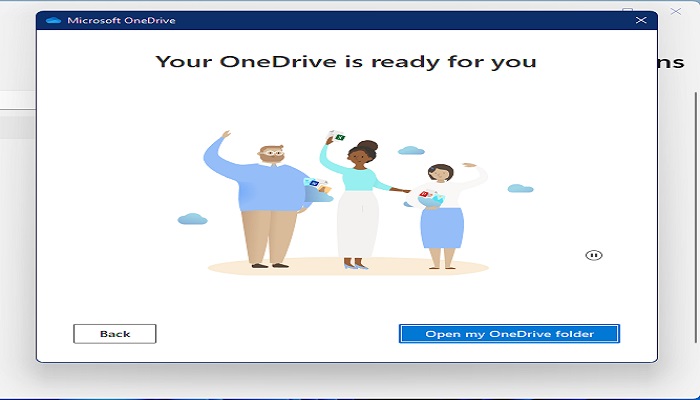The width and height of the screenshot is (700, 400).
Task: Click the 'Your OneDrive is ready for you' heading
Action: [346, 62]
